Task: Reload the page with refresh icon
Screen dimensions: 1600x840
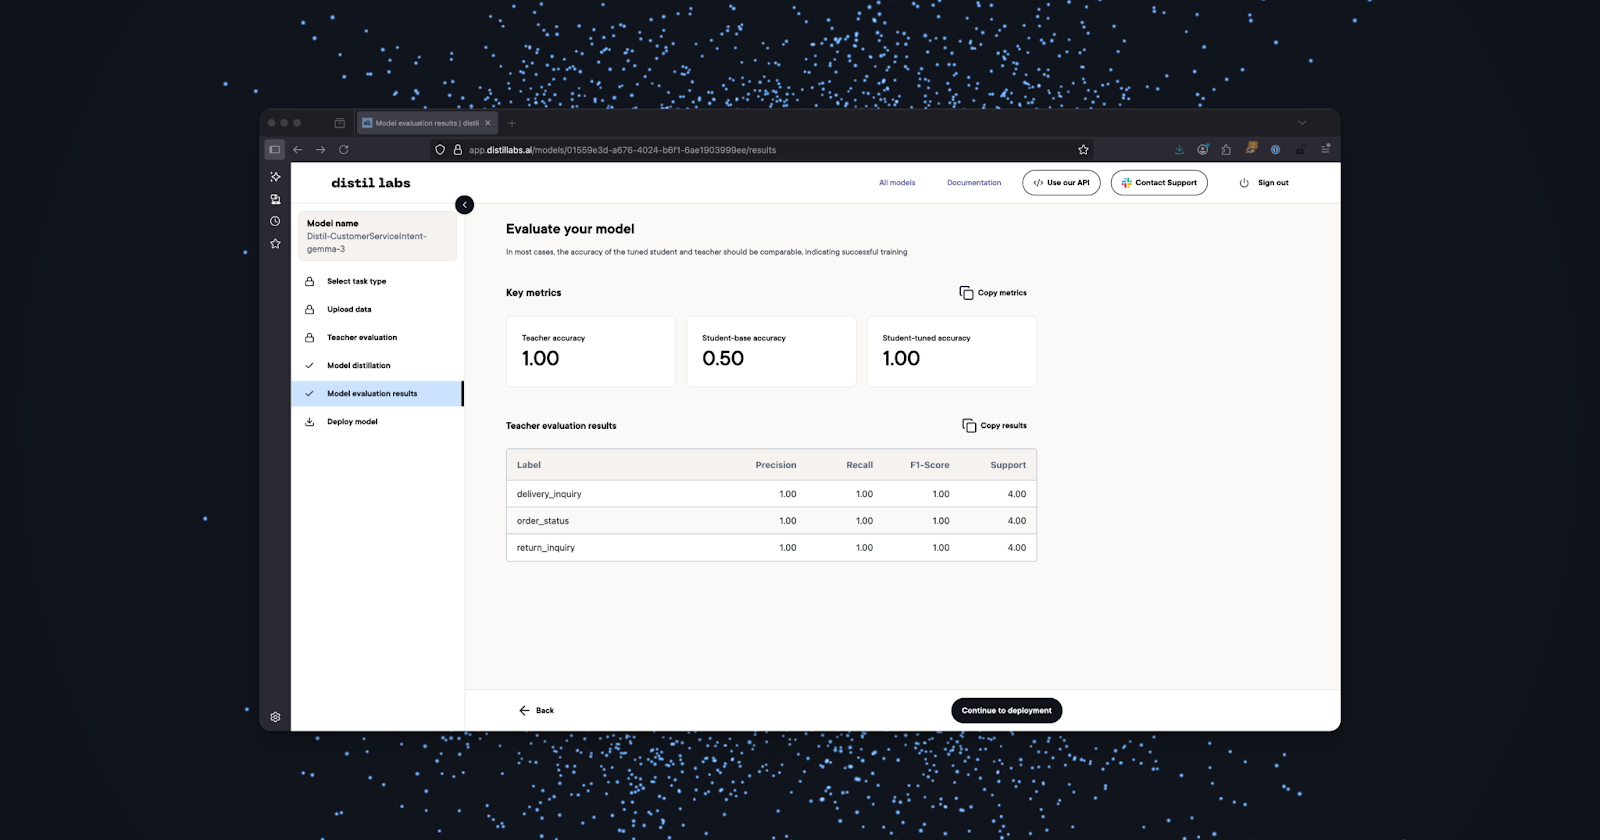Action: pyautogui.click(x=343, y=150)
